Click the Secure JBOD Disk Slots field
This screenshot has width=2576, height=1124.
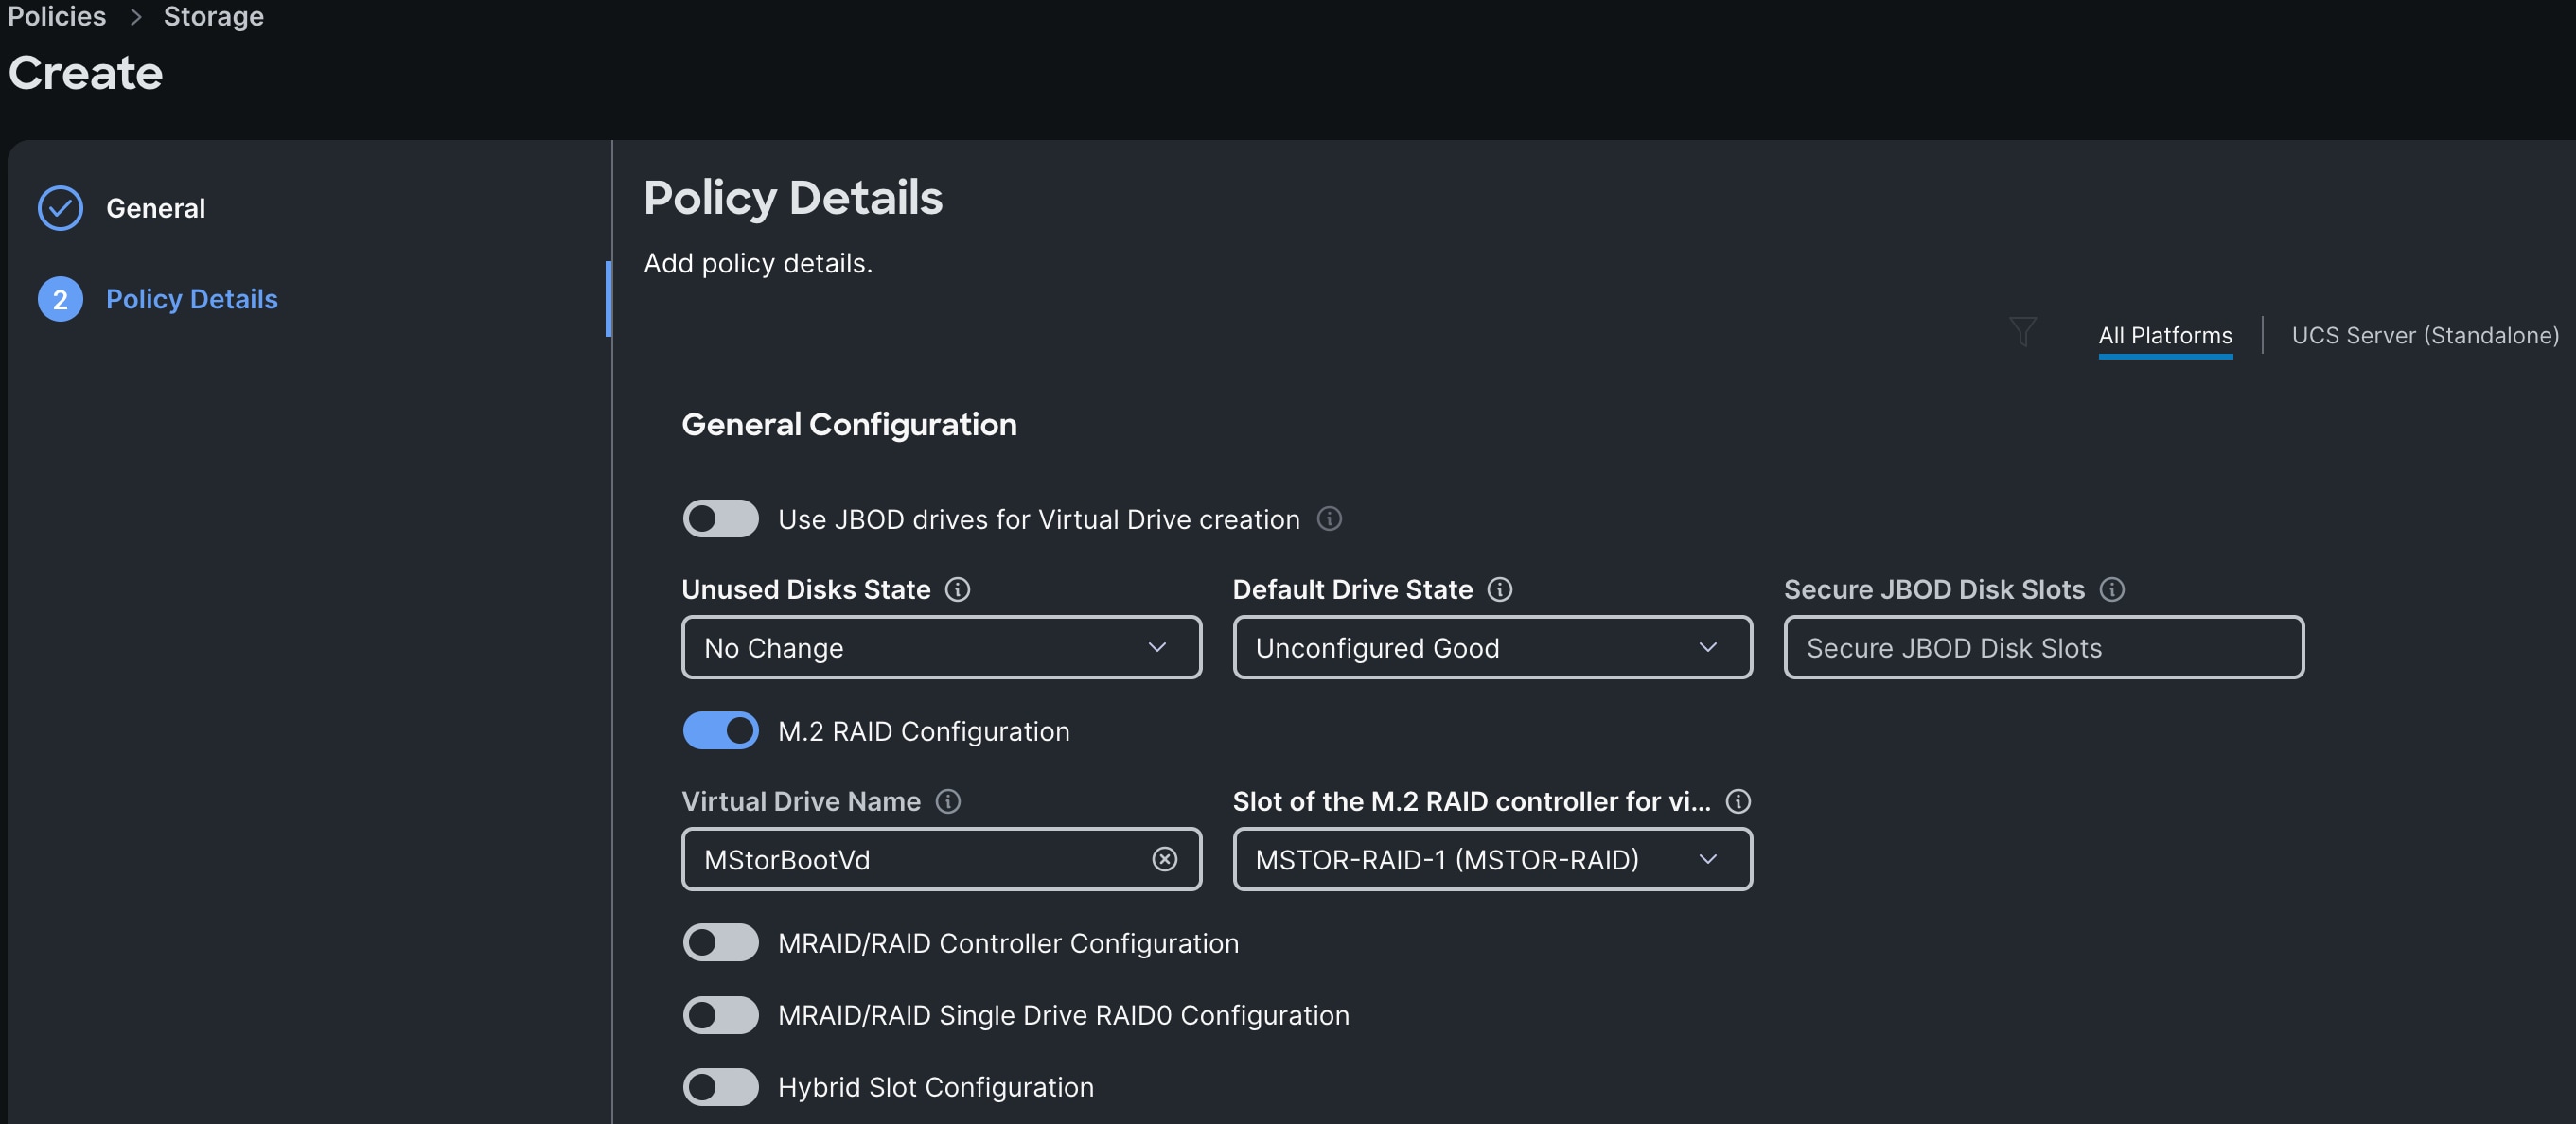(x=2043, y=648)
